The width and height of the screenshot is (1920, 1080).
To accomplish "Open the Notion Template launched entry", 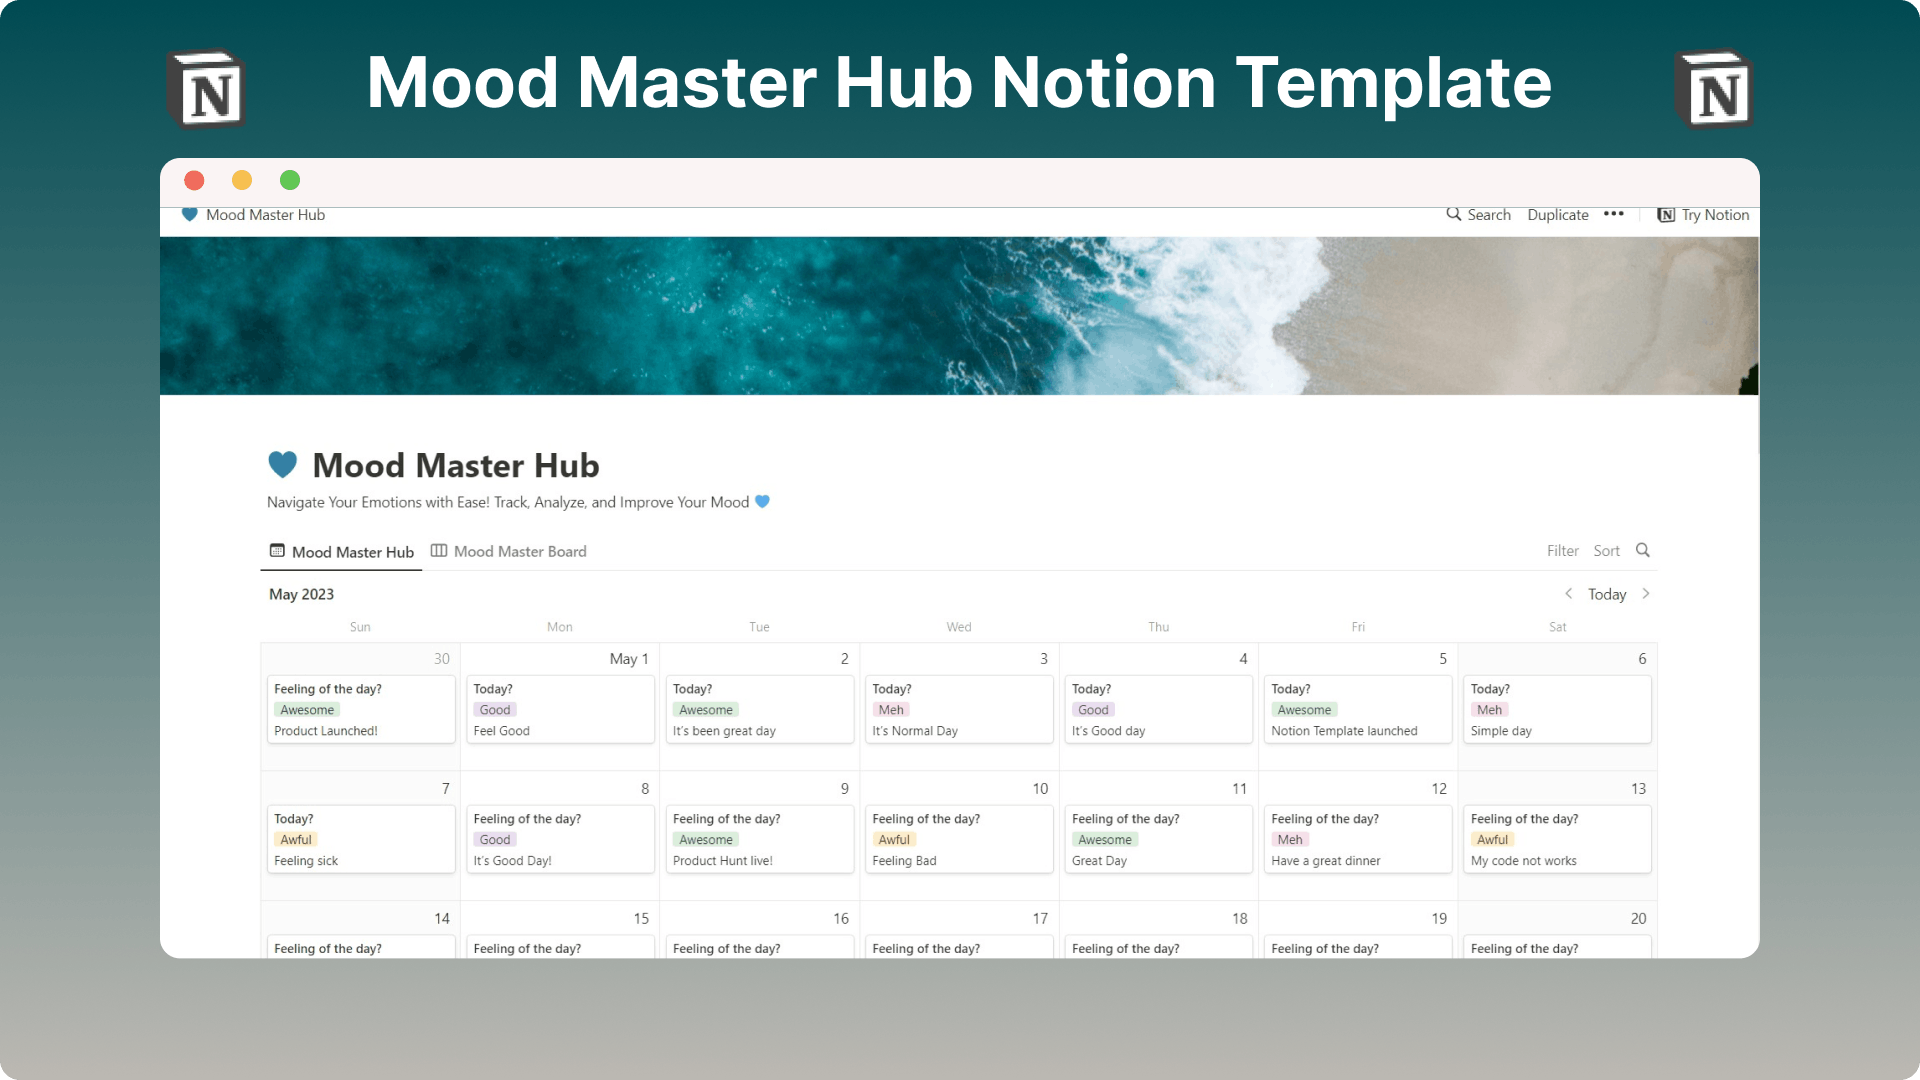I will coord(1358,710).
